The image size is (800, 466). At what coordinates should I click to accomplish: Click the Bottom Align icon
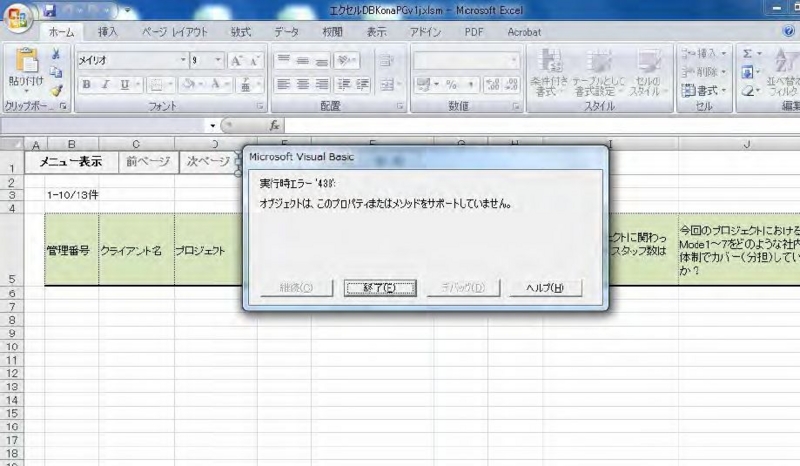pyautogui.click(x=321, y=61)
